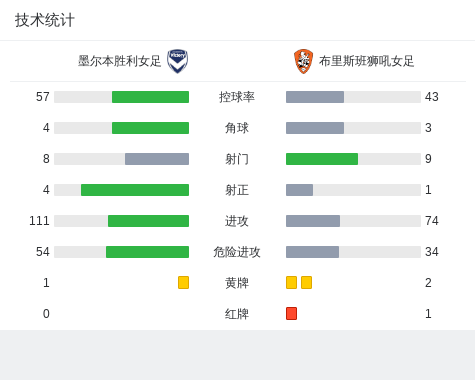Click Brisbane Roar's second yellow card icon
This screenshot has height=380, width=475.
click(x=306, y=282)
